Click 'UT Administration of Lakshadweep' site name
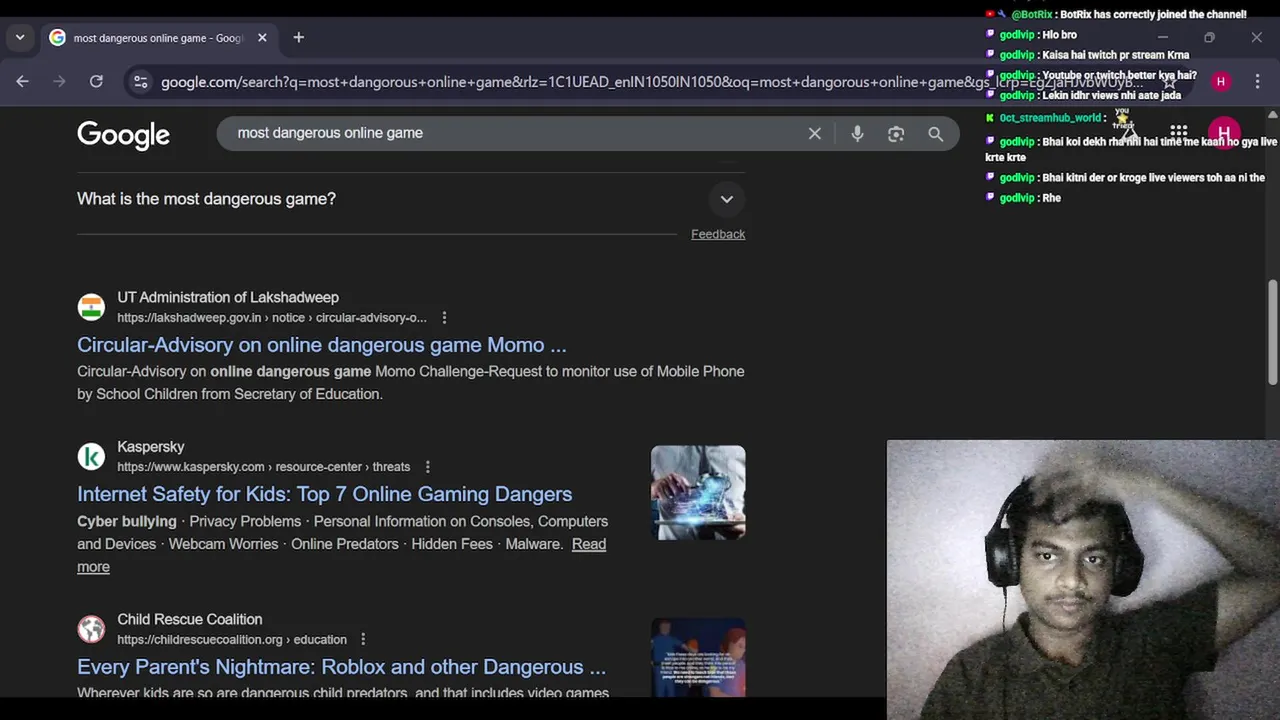The image size is (1280, 720). click(228, 297)
